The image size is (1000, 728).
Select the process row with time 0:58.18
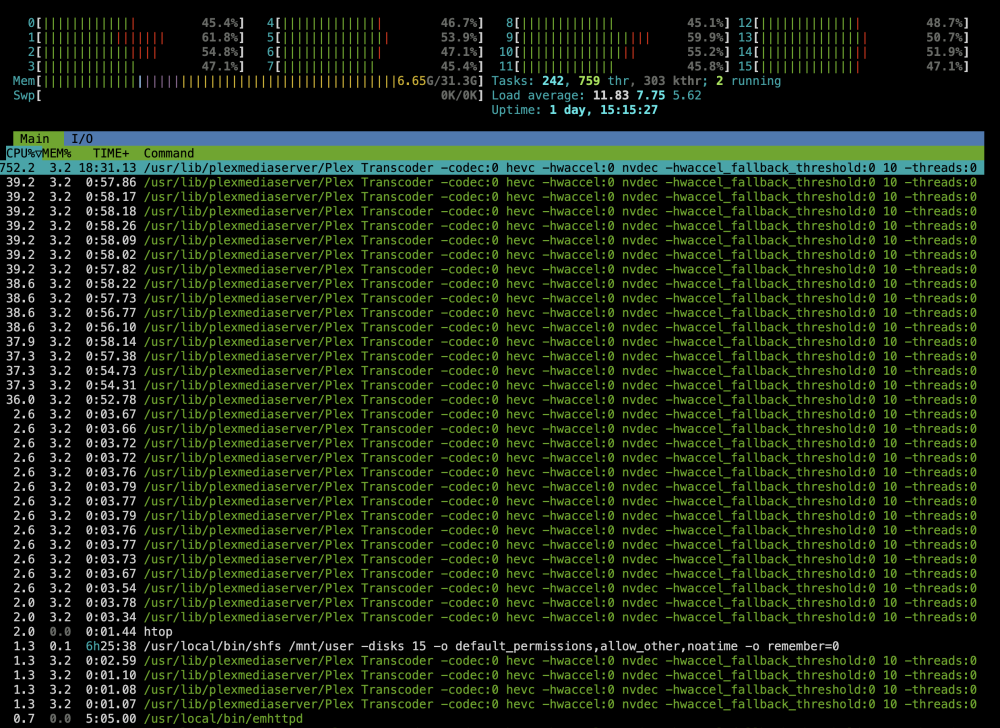(x=492, y=211)
